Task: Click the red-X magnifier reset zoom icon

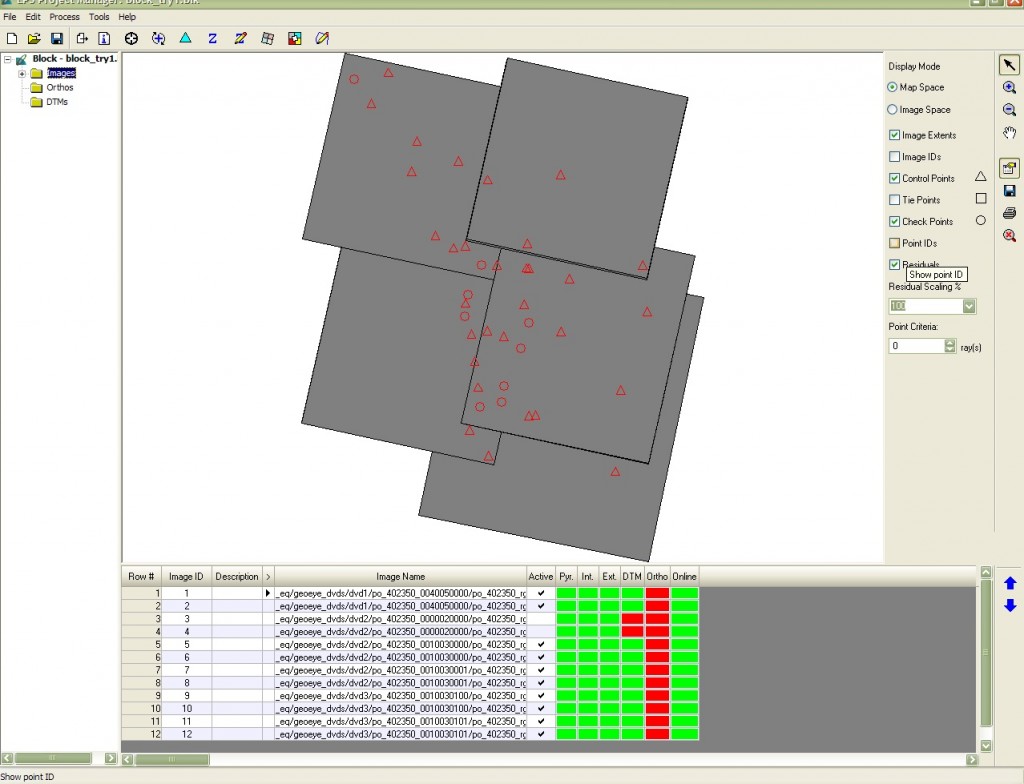Action: tap(1009, 235)
